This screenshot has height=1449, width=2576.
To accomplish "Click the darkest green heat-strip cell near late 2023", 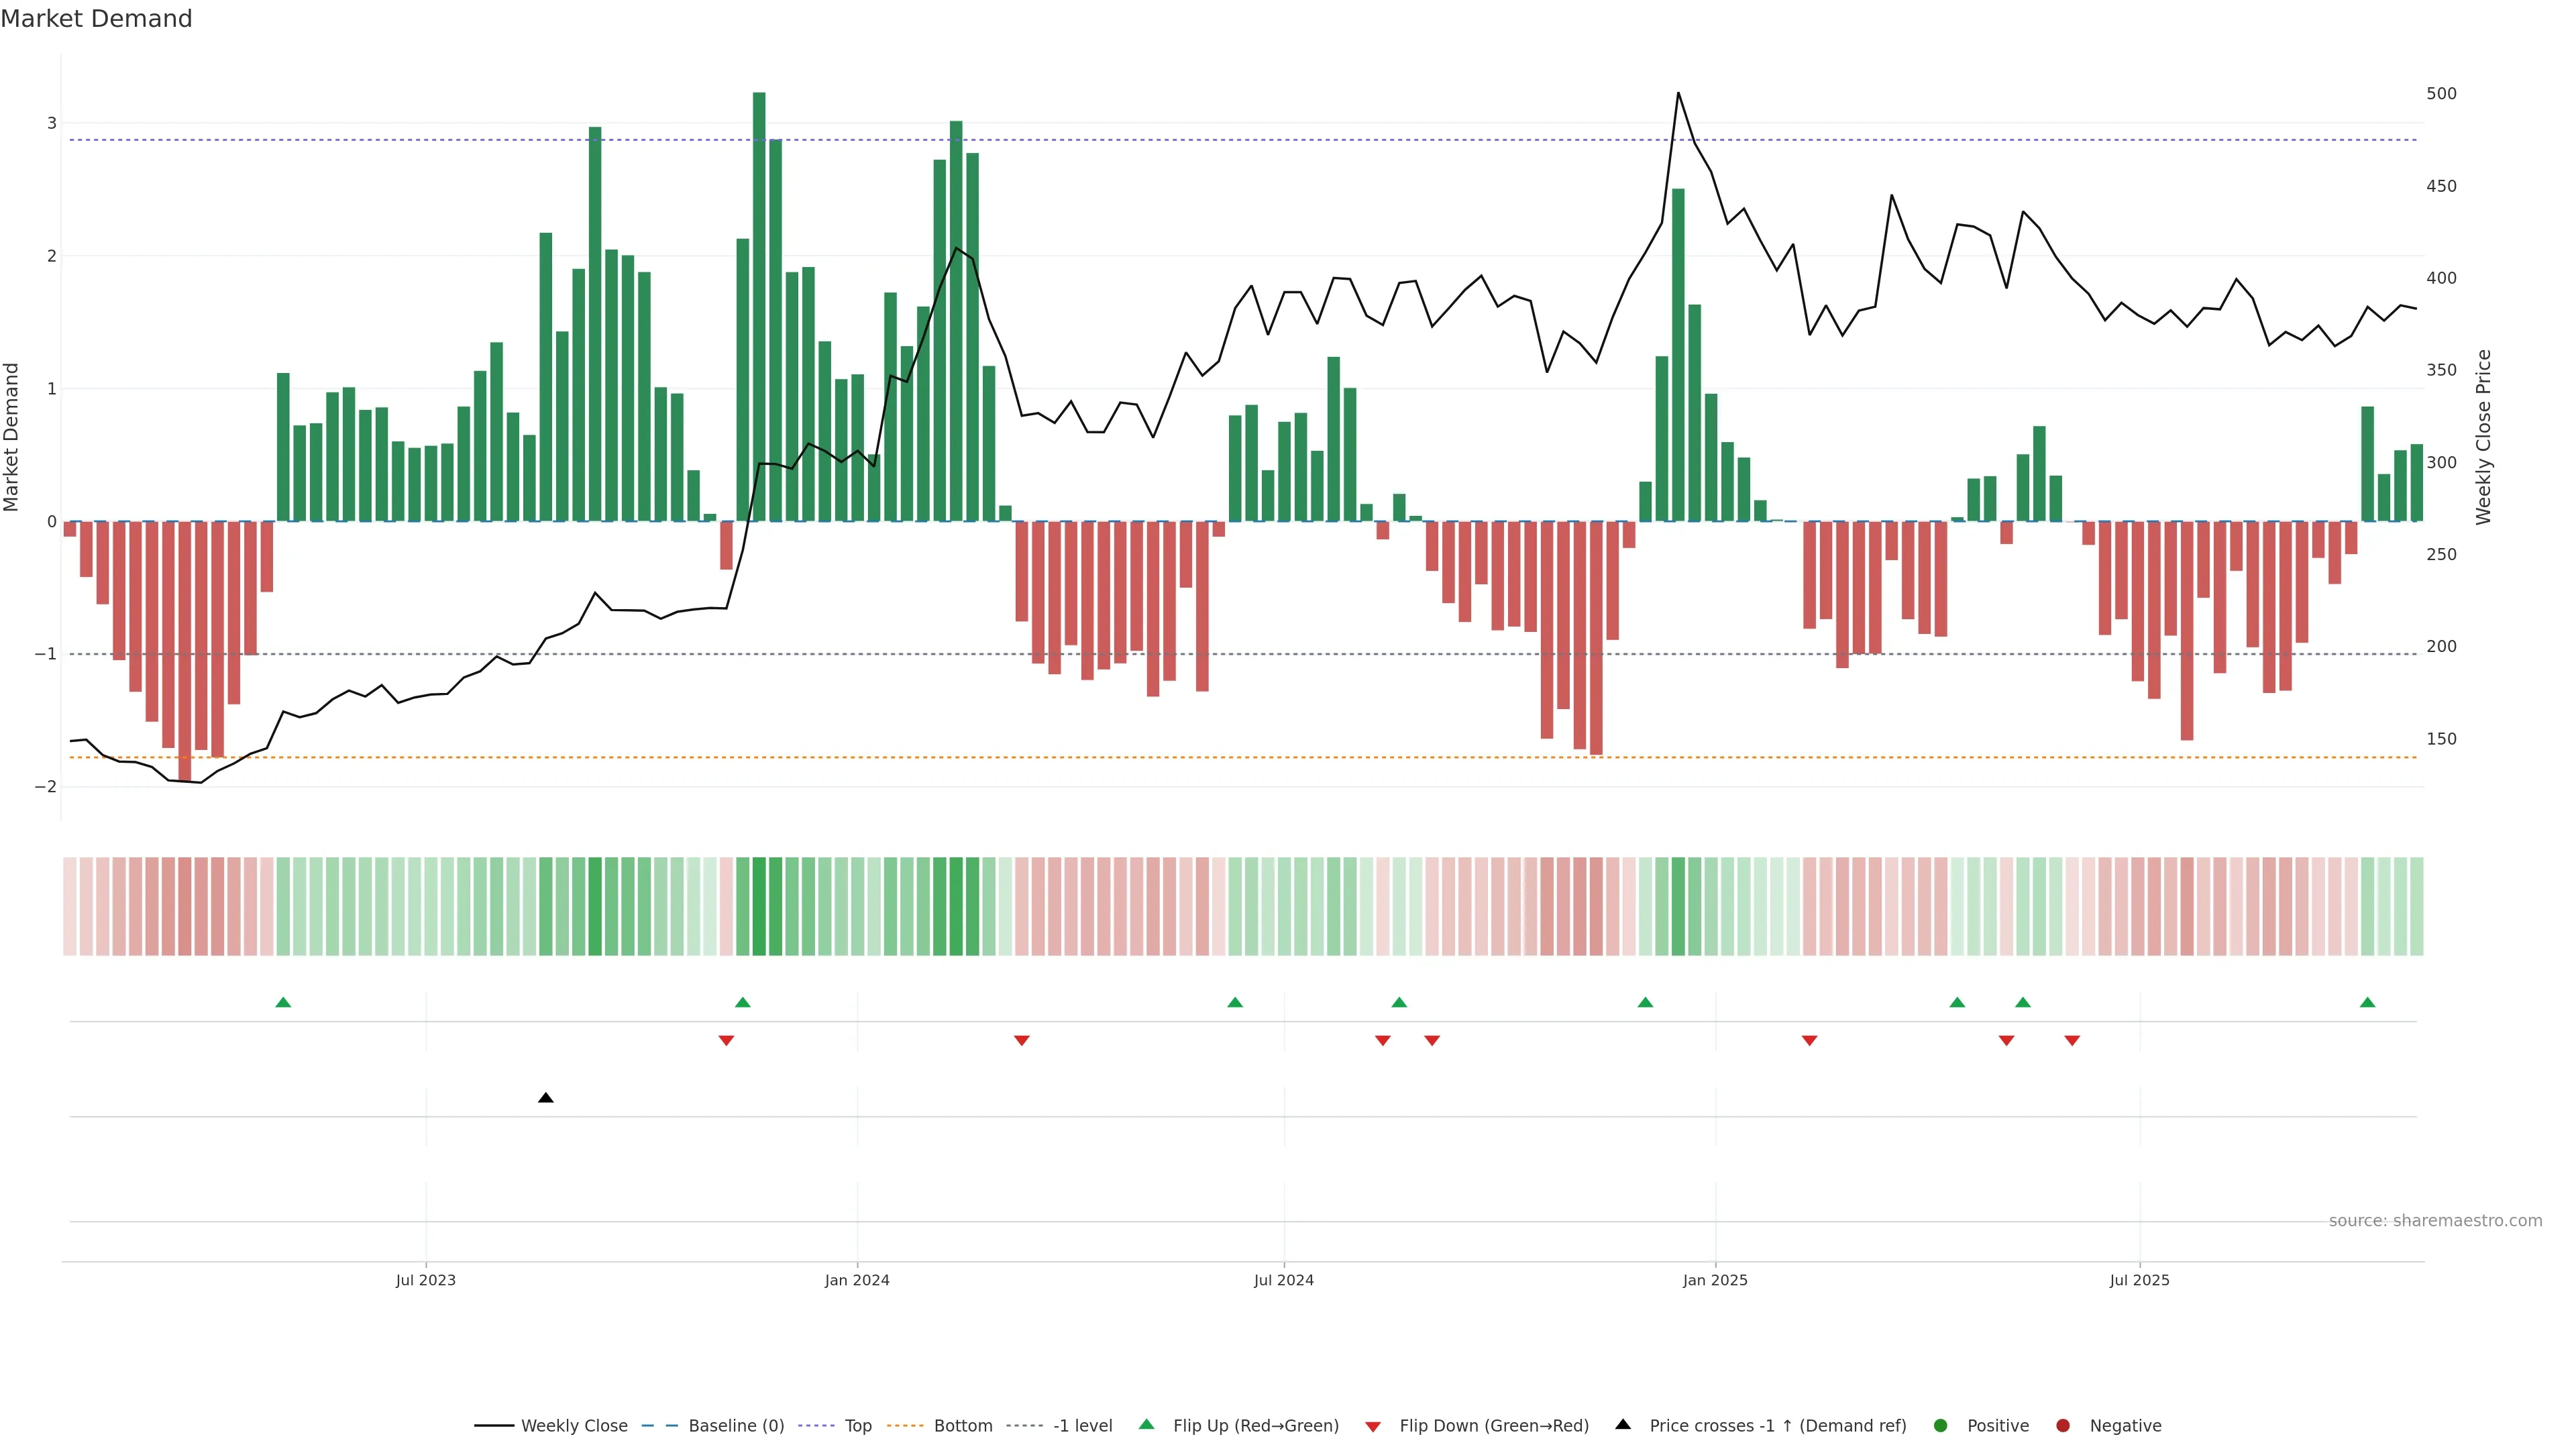I will [759, 906].
